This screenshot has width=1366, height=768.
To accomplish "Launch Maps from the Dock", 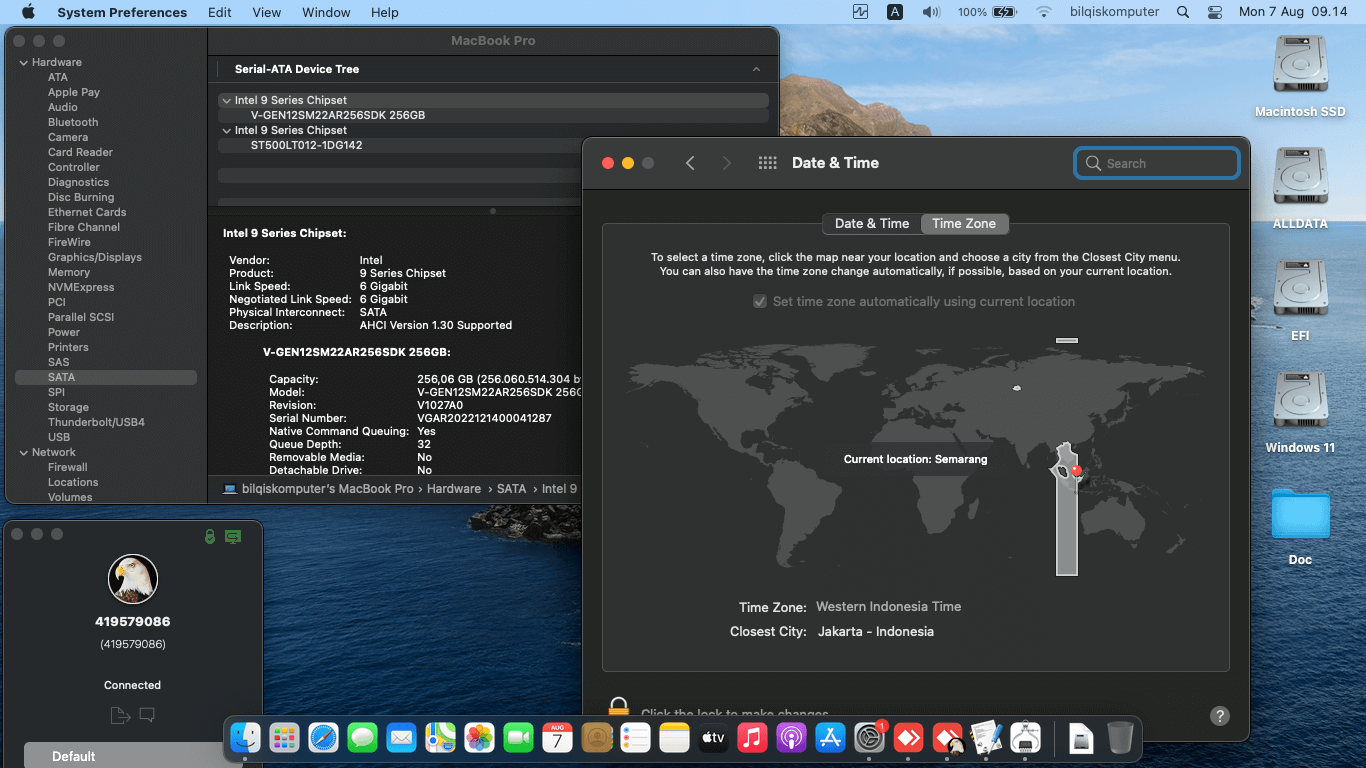I will (441, 738).
